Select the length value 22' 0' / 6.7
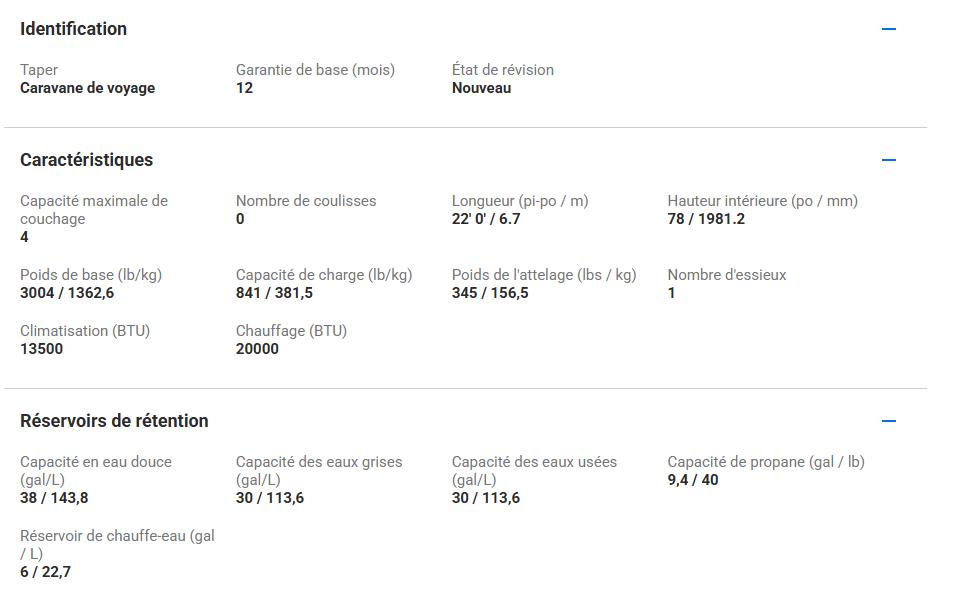Viewport: 967px width, 606px height. (x=486, y=219)
